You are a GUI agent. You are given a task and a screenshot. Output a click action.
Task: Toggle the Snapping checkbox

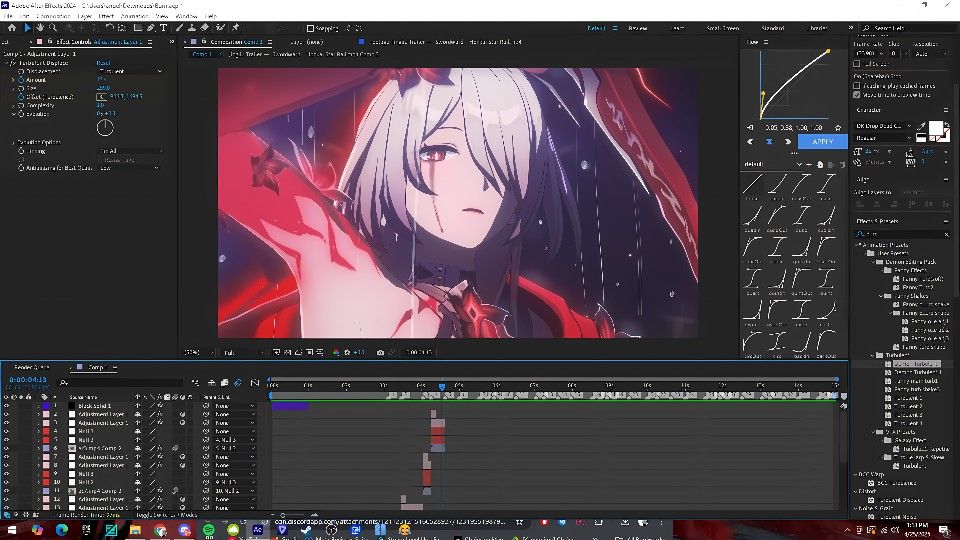click(310, 28)
